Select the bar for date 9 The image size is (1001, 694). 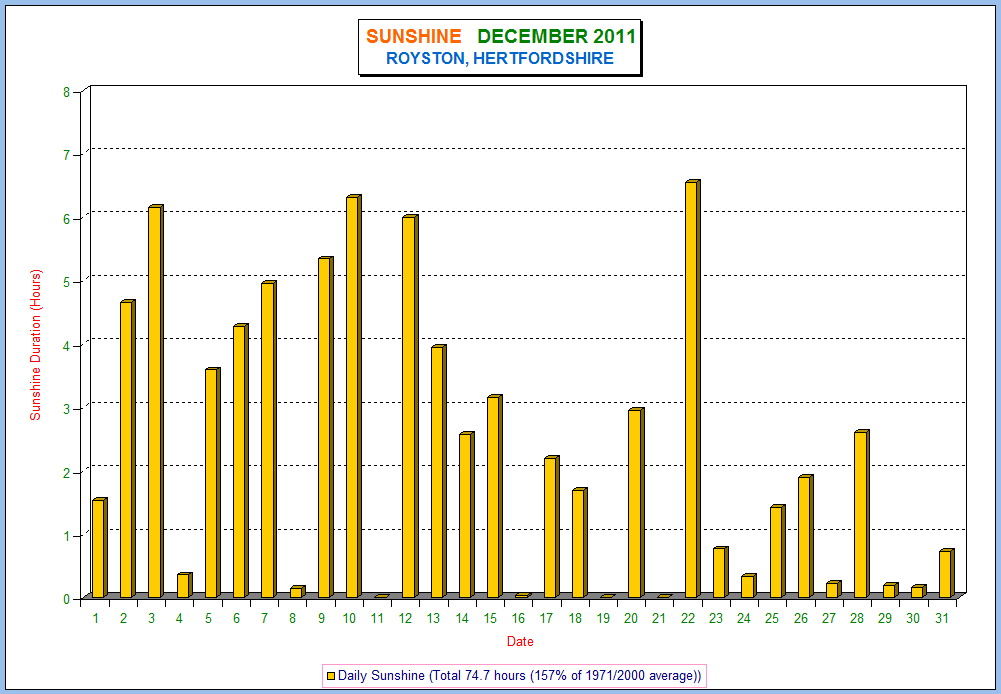pyautogui.click(x=326, y=428)
